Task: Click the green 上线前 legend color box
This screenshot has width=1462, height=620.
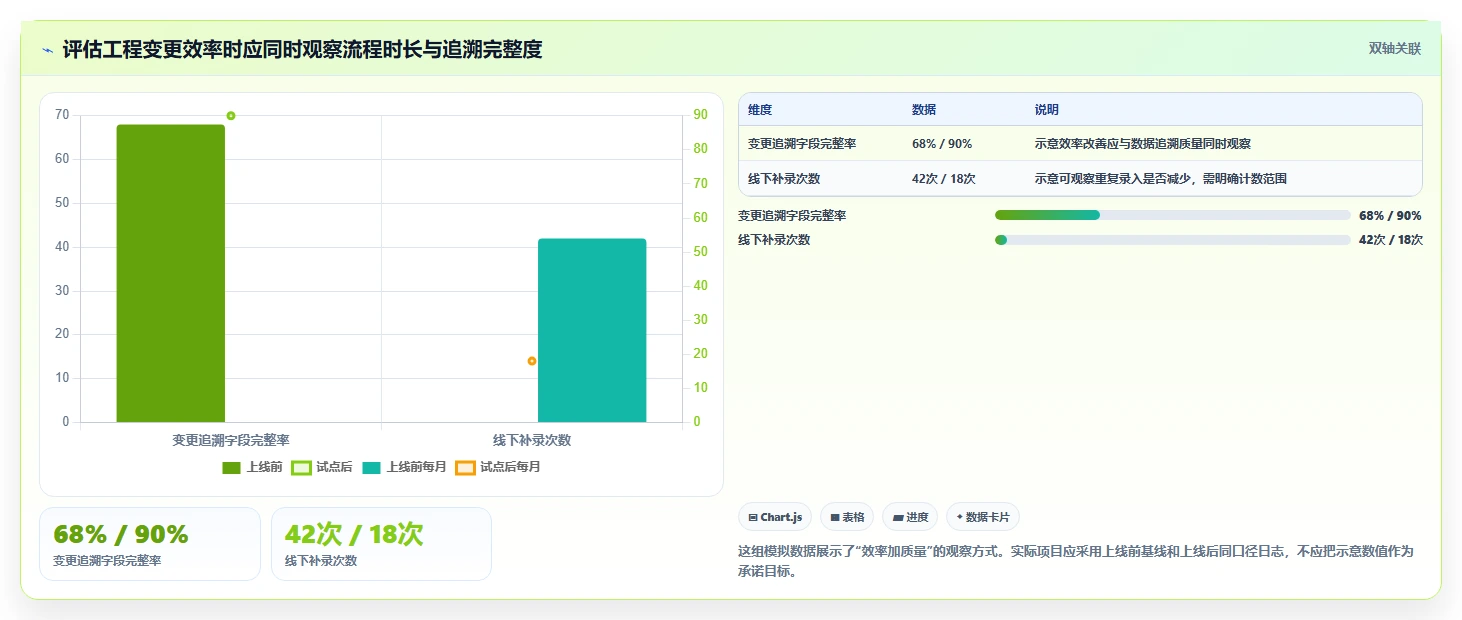Action: (232, 467)
